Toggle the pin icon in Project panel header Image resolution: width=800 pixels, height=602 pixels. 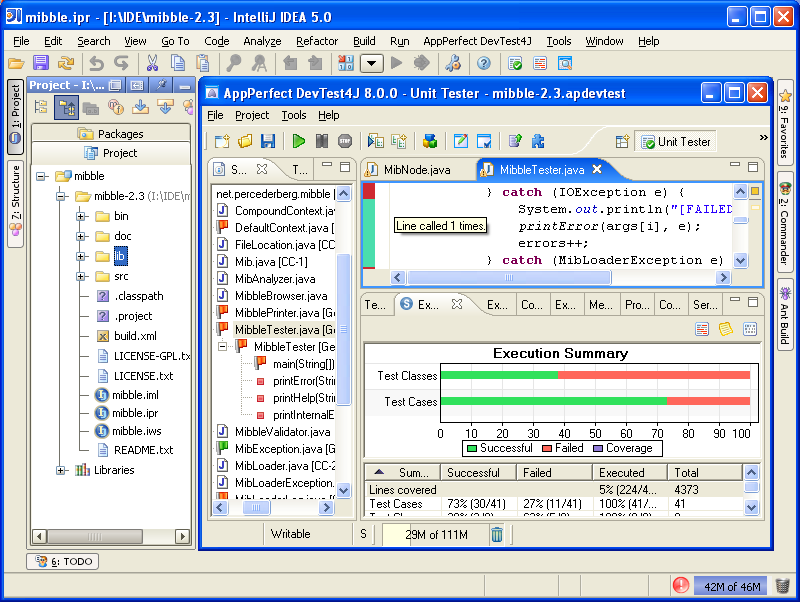click(x=161, y=85)
